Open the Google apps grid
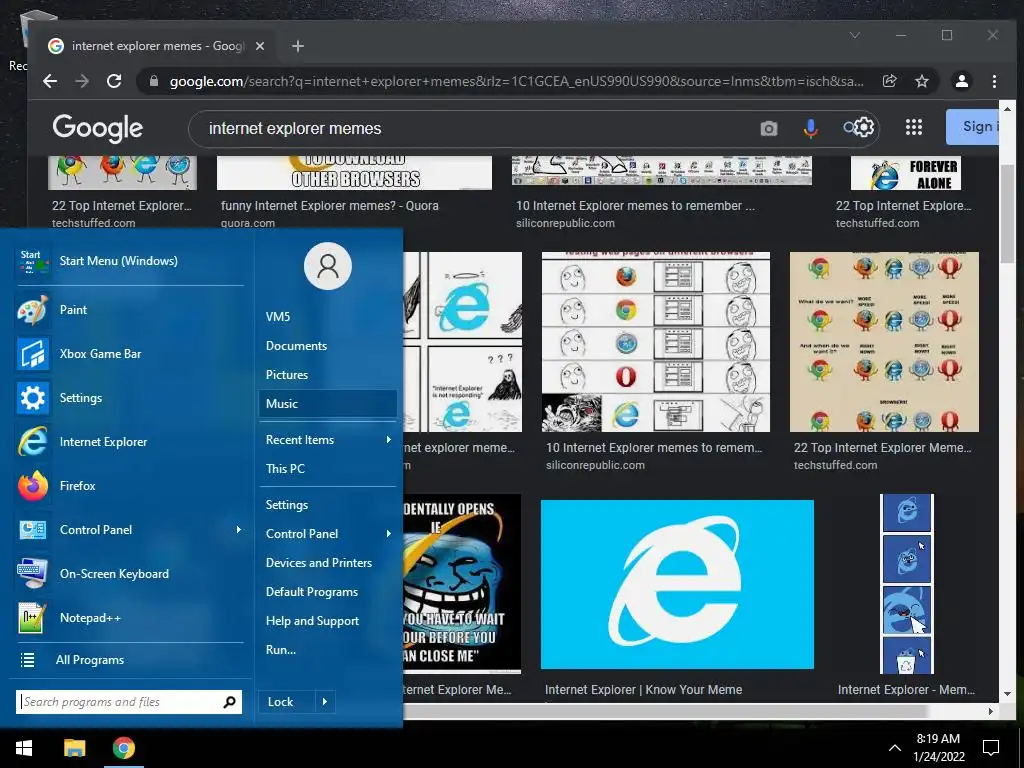Image resolution: width=1024 pixels, height=768 pixels. pyautogui.click(x=914, y=127)
